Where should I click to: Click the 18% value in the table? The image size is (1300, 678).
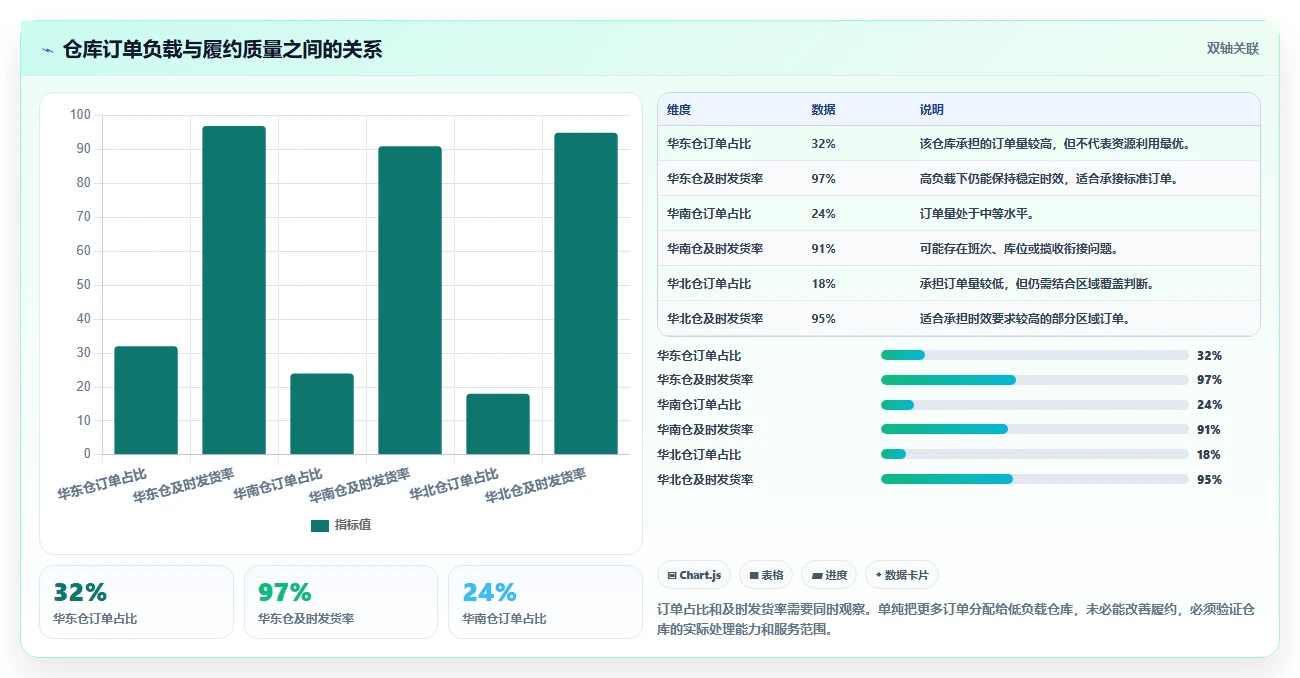[823, 284]
